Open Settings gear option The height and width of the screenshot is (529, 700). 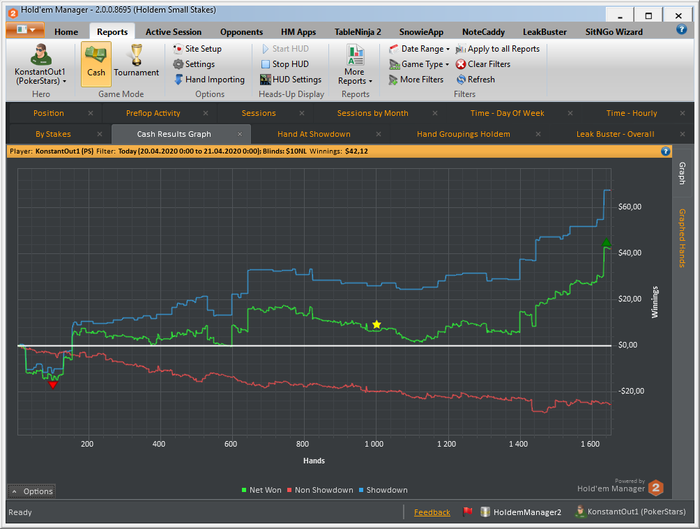click(194, 64)
